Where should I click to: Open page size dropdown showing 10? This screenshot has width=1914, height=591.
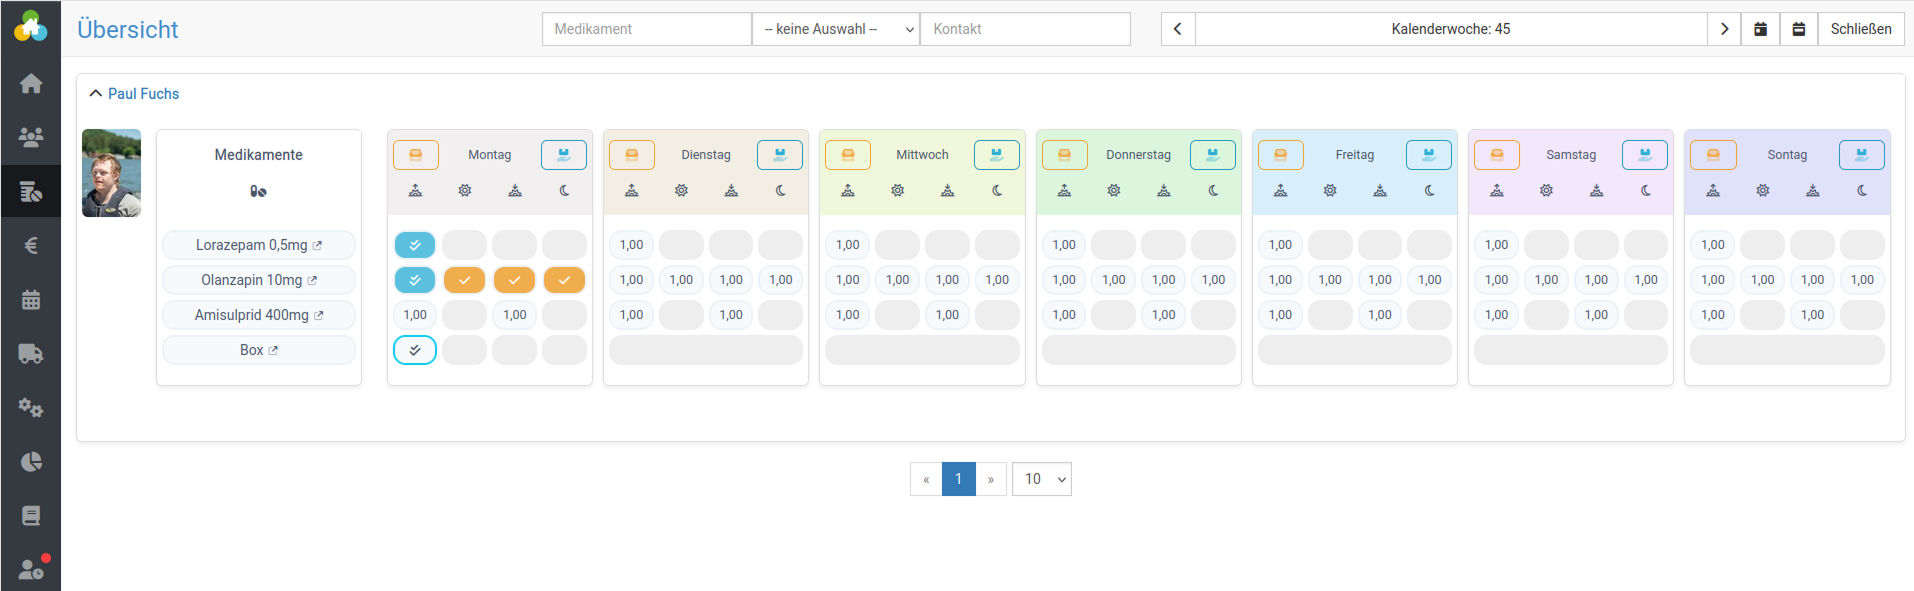(x=1041, y=479)
